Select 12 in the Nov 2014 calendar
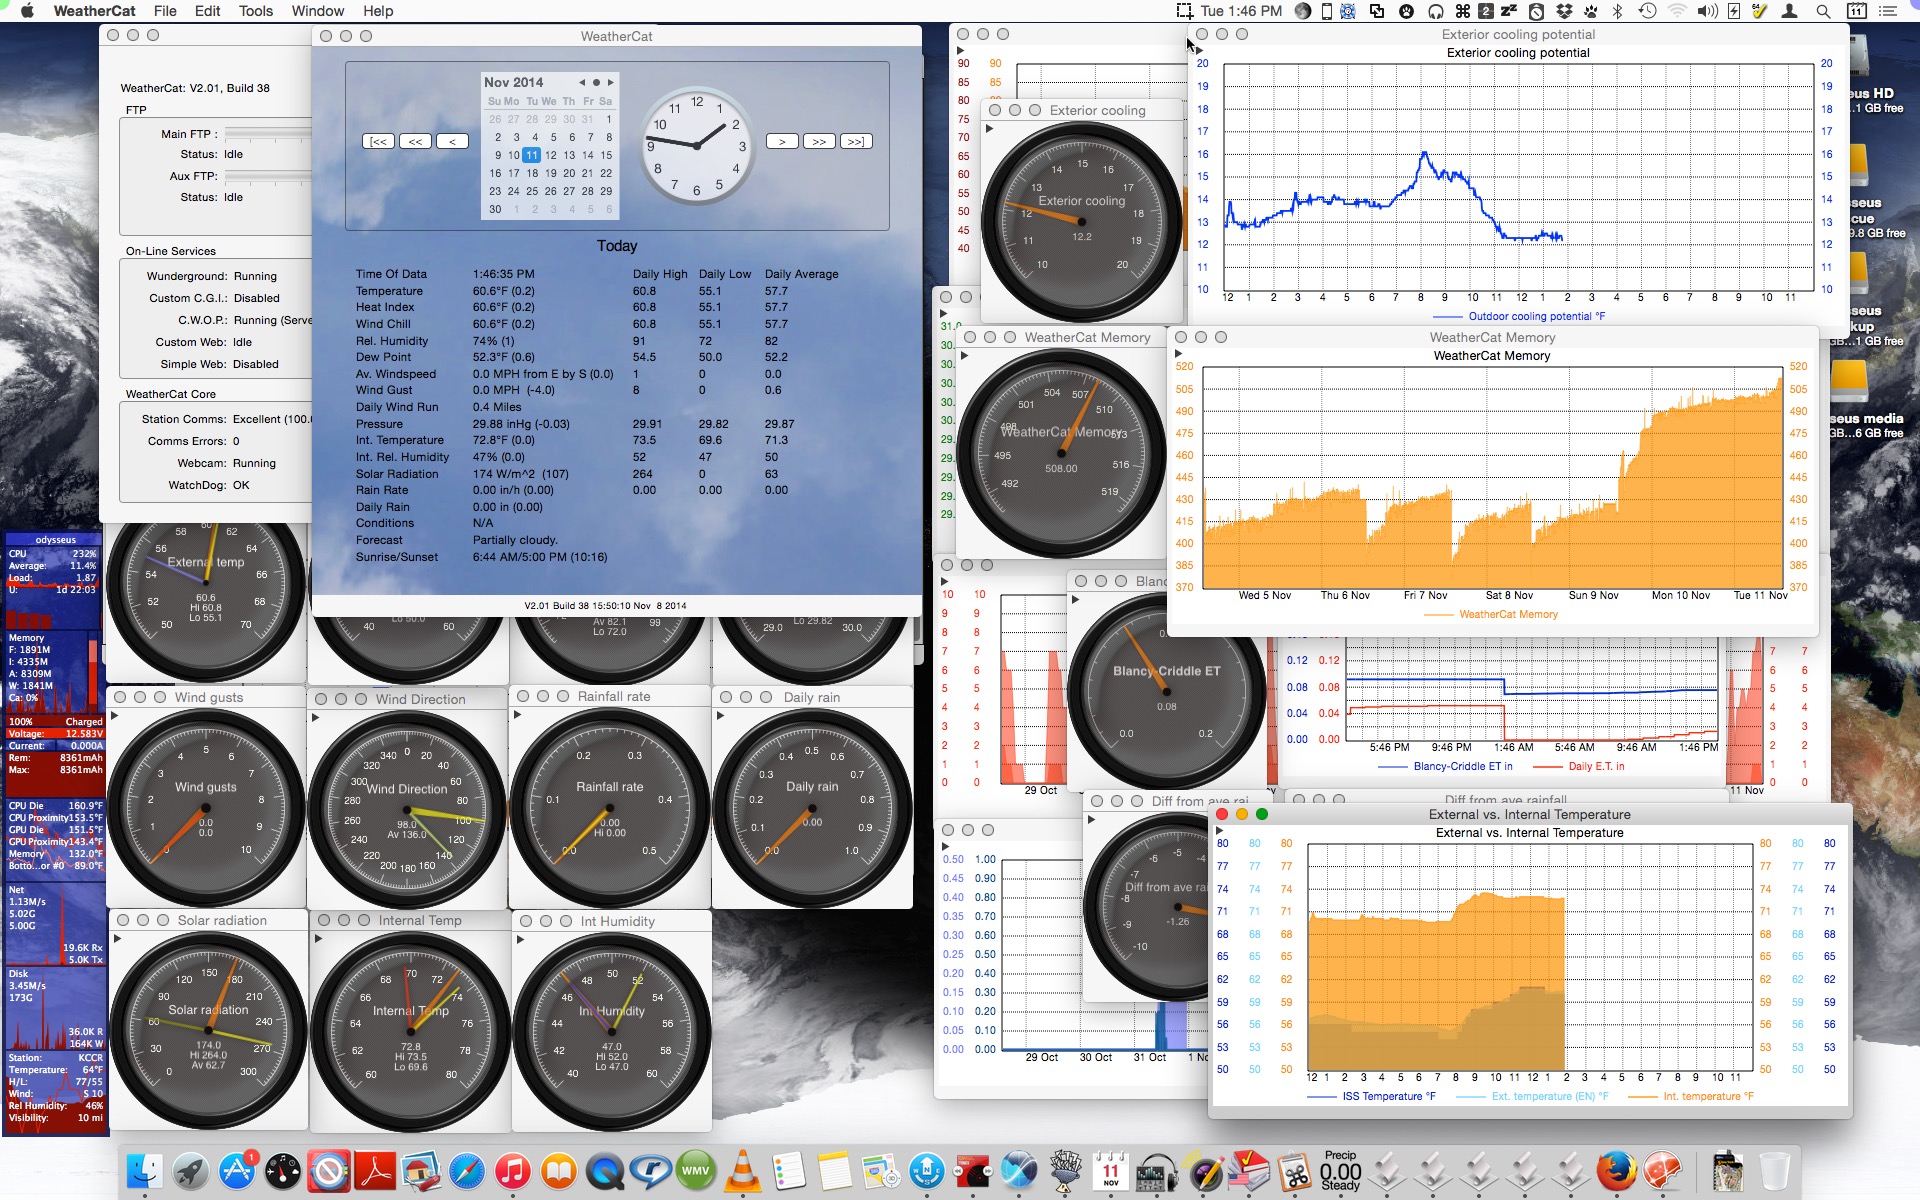 coord(550,155)
